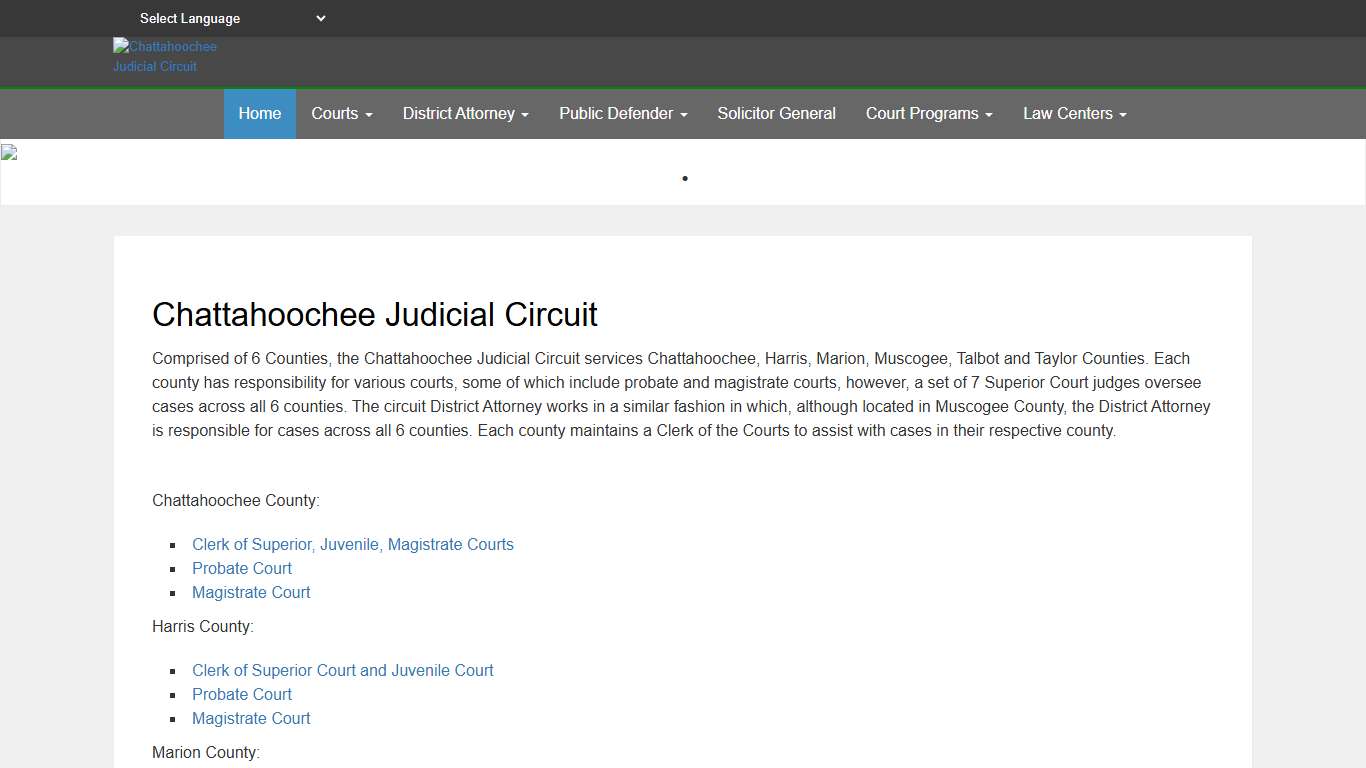Image resolution: width=1366 pixels, height=768 pixels.
Task: Click the broken banner image placeholder
Action: [x=9, y=152]
